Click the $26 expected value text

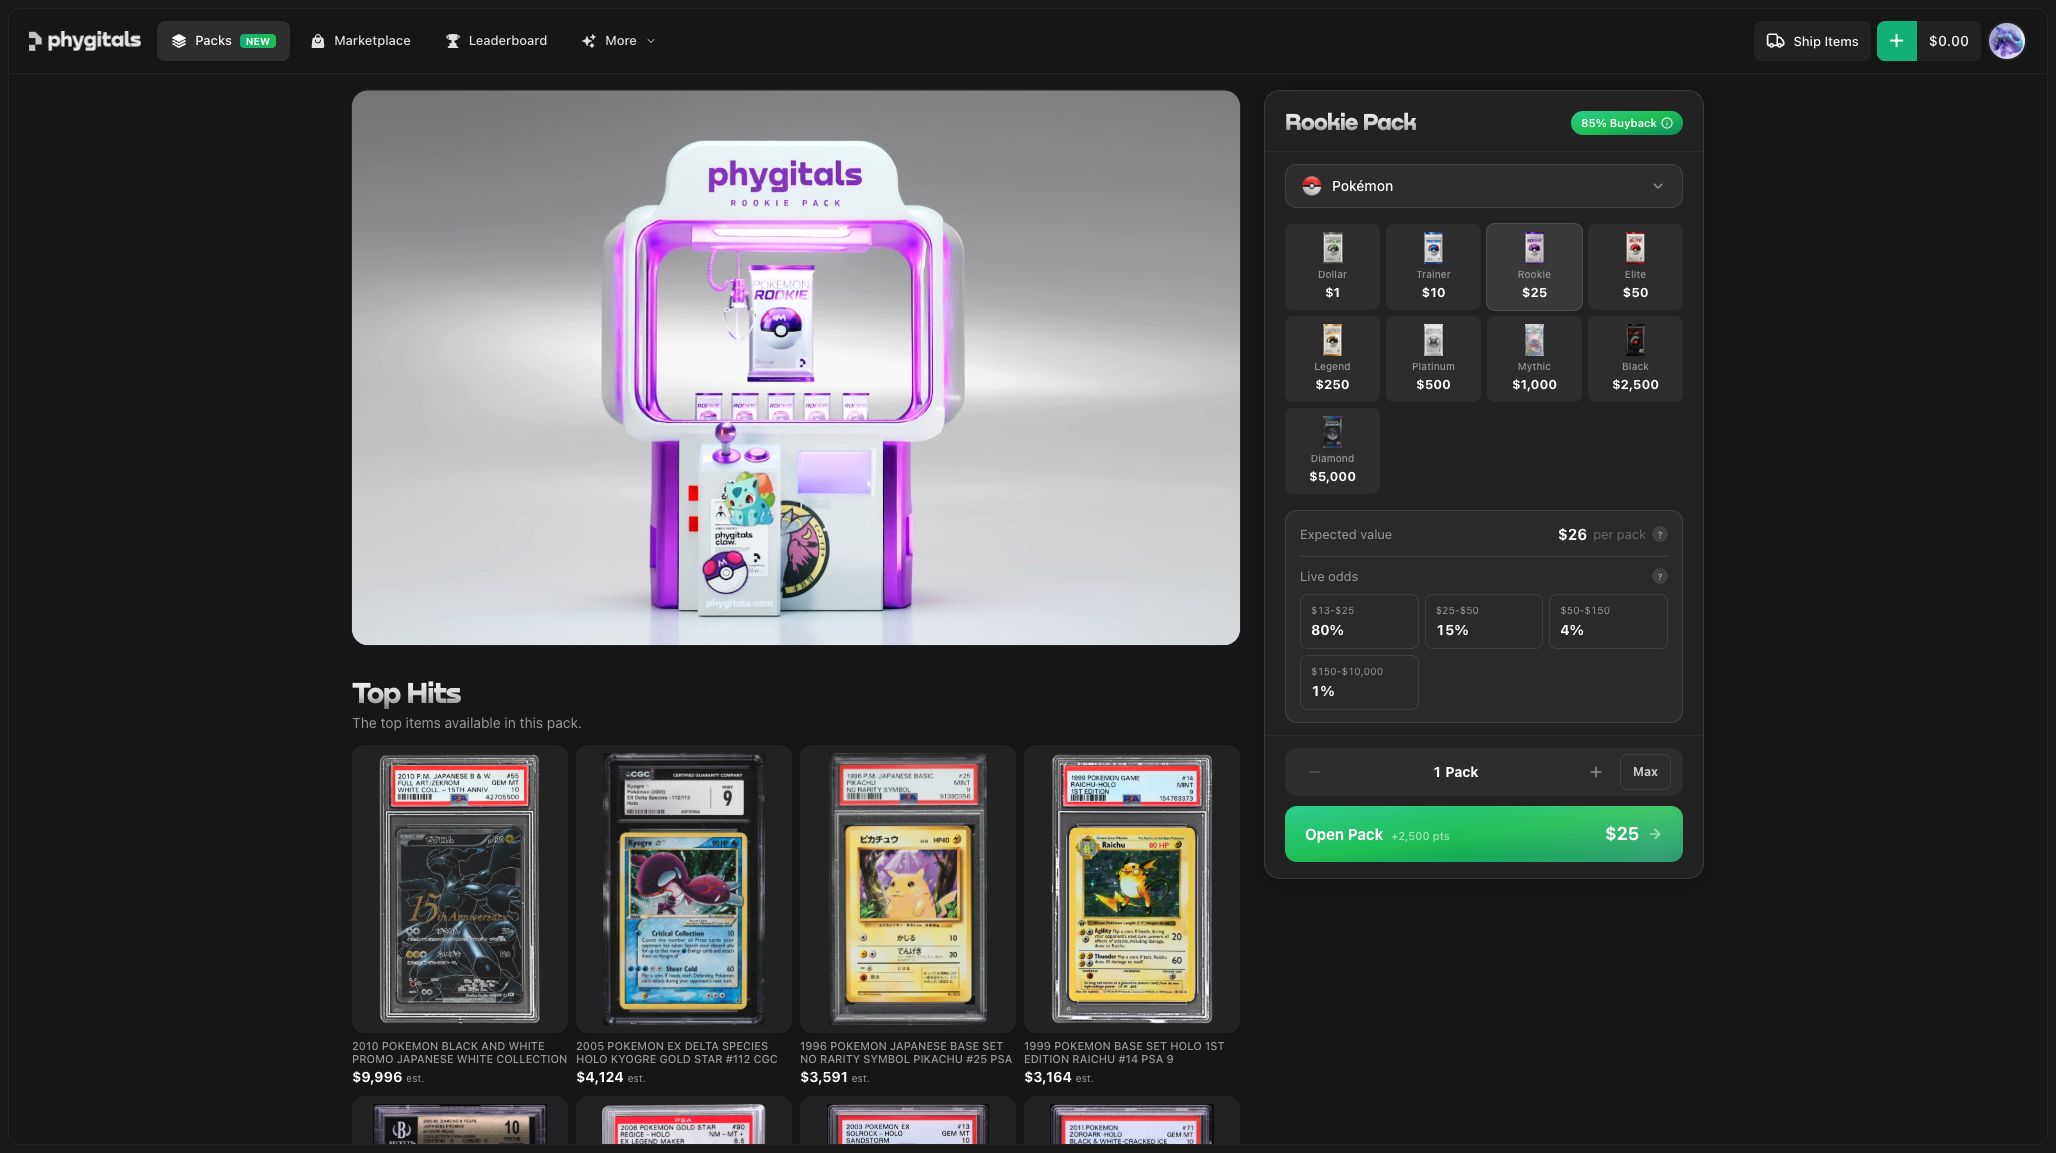1572,535
